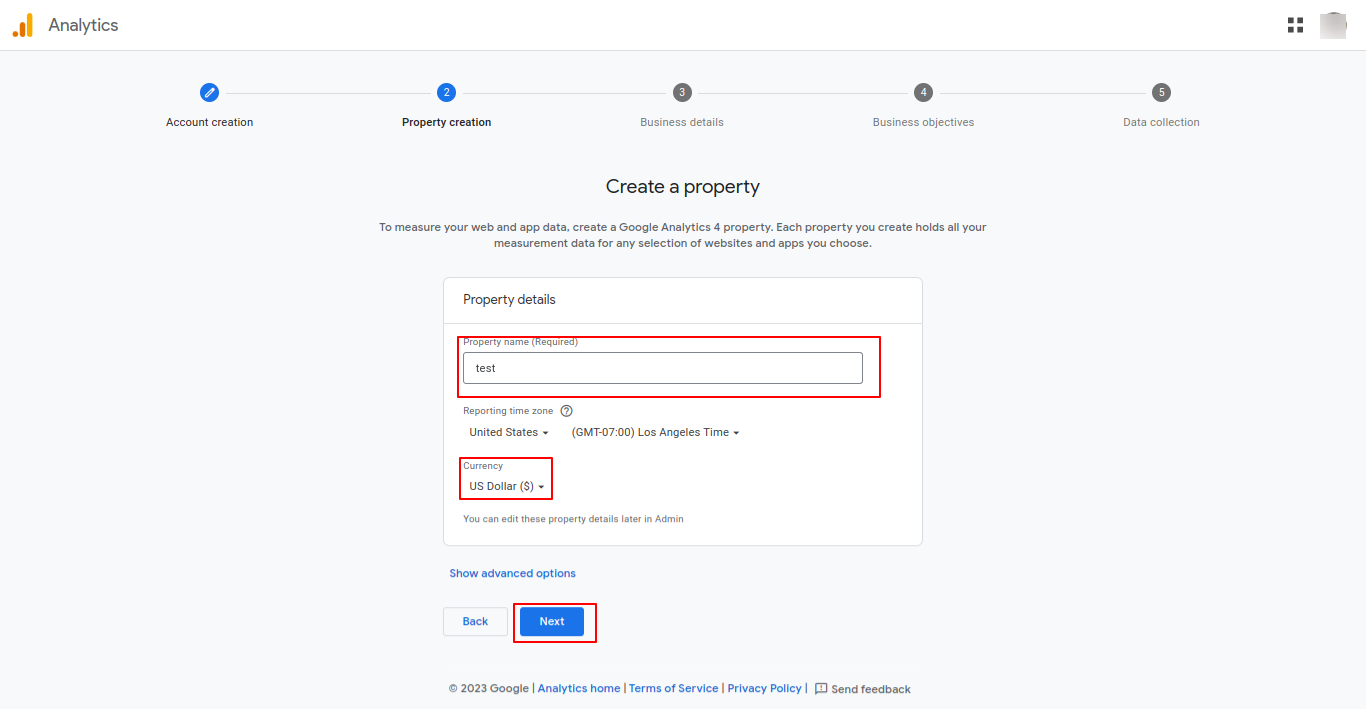Click the user account avatar
The image size is (1366, 710).
(1332, 26)
